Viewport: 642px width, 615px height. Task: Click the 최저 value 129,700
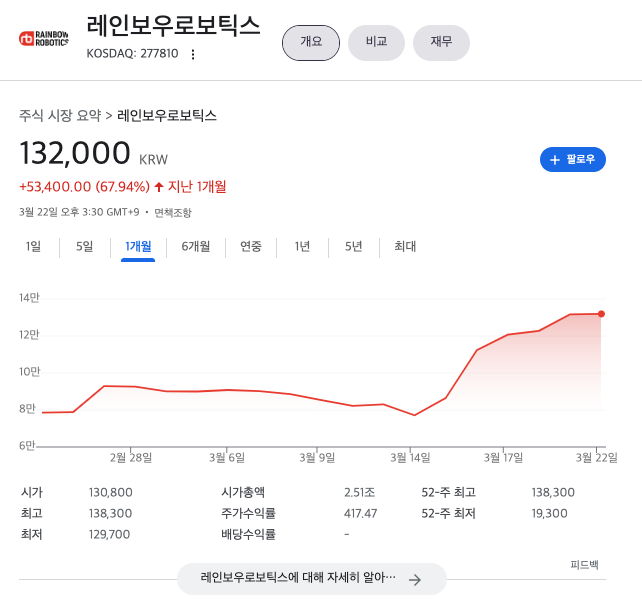click(x=109, y=534)
